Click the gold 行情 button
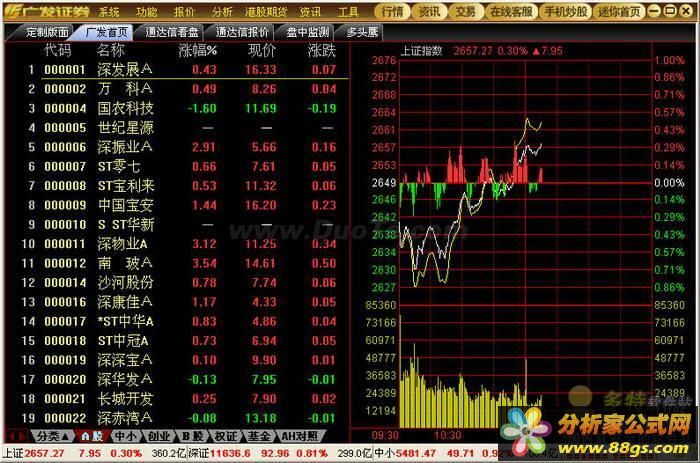This screenshot has width=700, height=463. [392, 11]
